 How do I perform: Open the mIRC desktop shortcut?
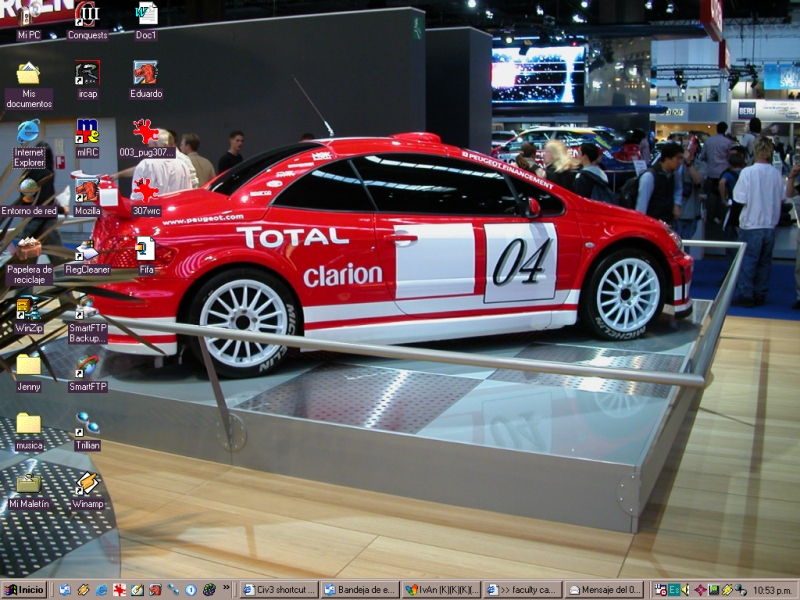click(x=87, y=132)
